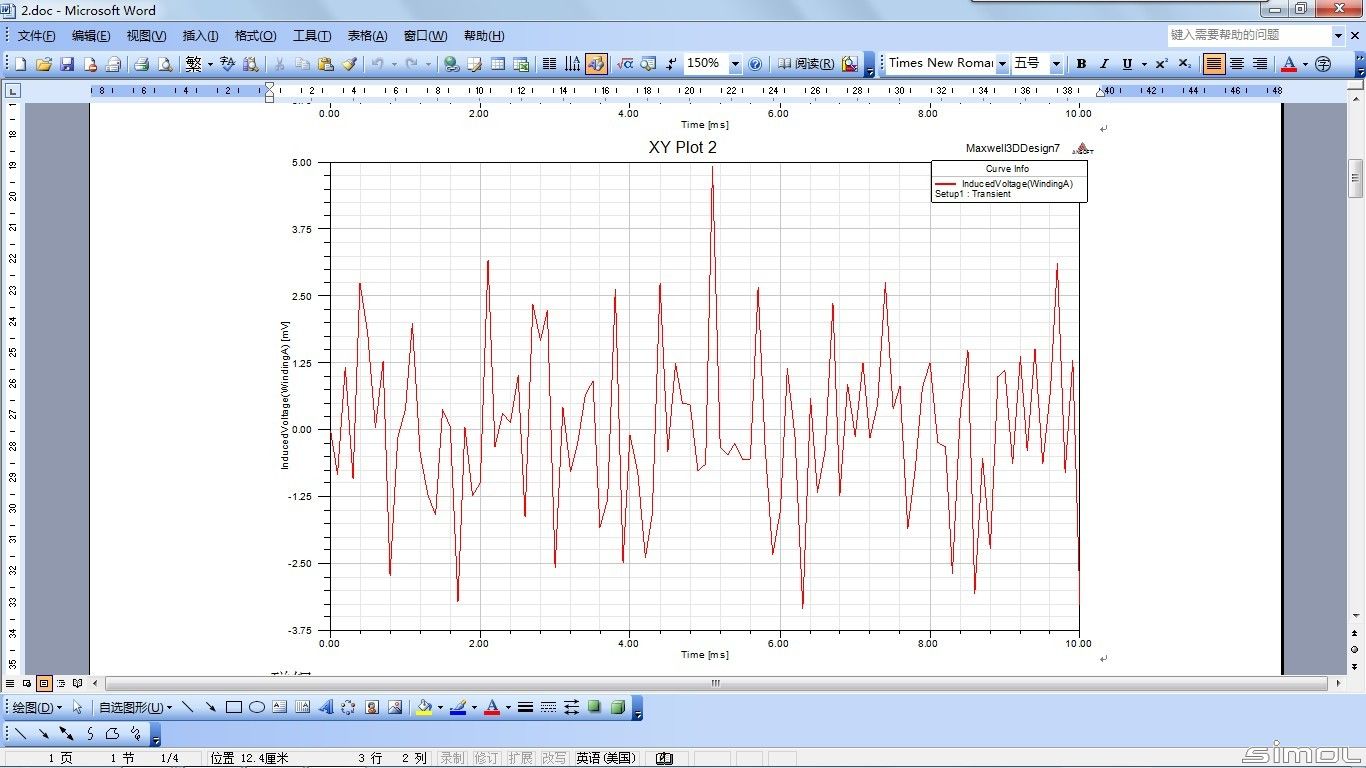This screenshot has width=1366, height=768.
Task: Apply Shadow Style green square icon
Action: tap(594, 707)
